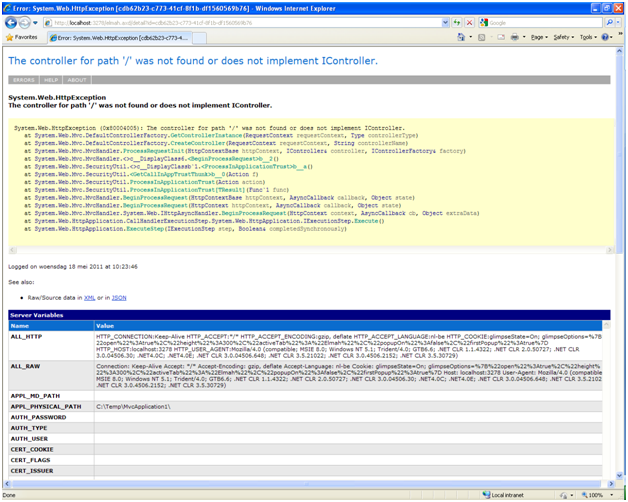Open the Home button dropdown arrow
628x502 pixels.
tap(471, 37)
